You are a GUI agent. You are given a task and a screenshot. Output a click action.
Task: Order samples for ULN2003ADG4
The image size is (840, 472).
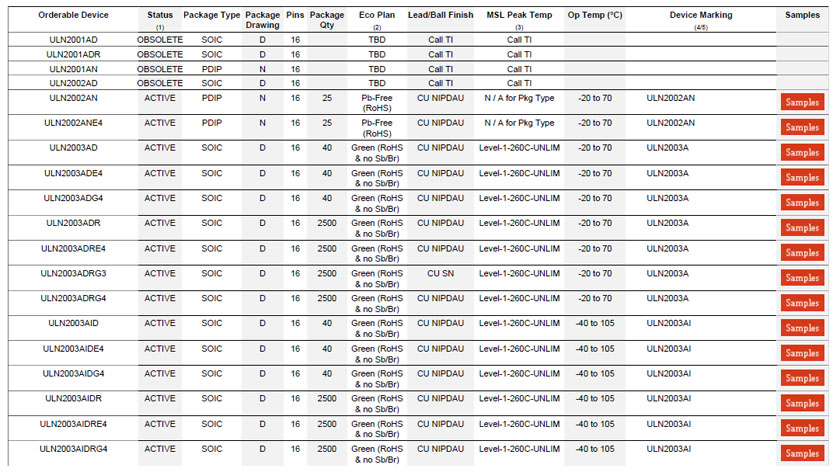pos(802,203)
